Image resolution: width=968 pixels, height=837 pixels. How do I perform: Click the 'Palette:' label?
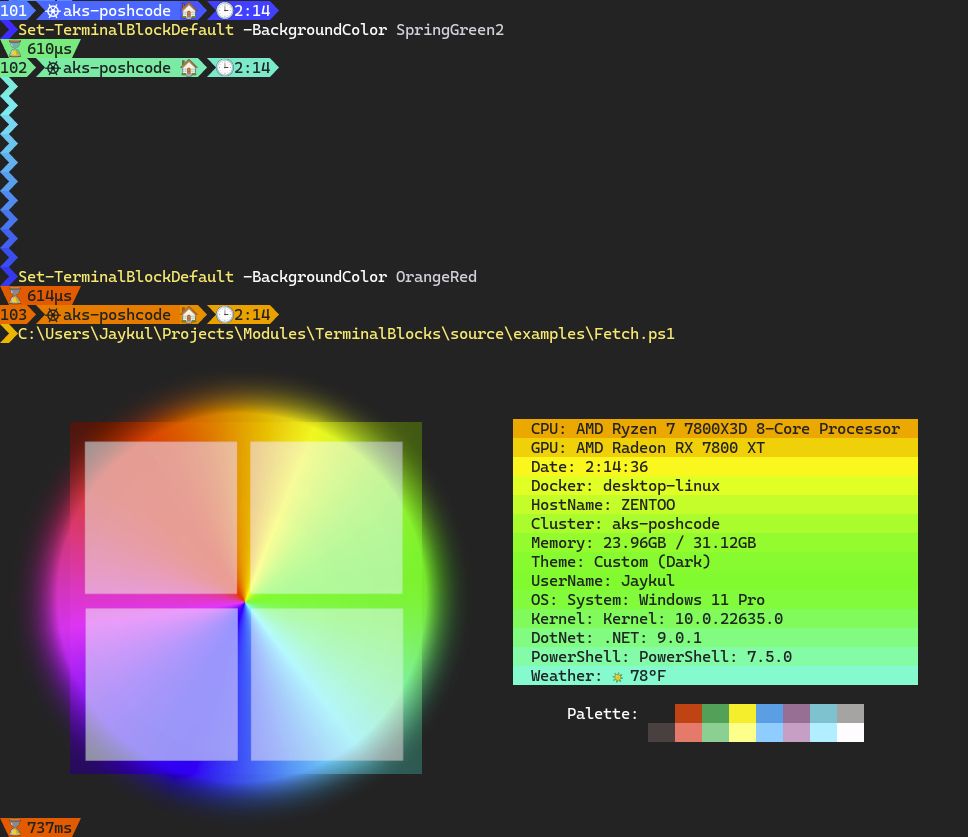(602, 714)
